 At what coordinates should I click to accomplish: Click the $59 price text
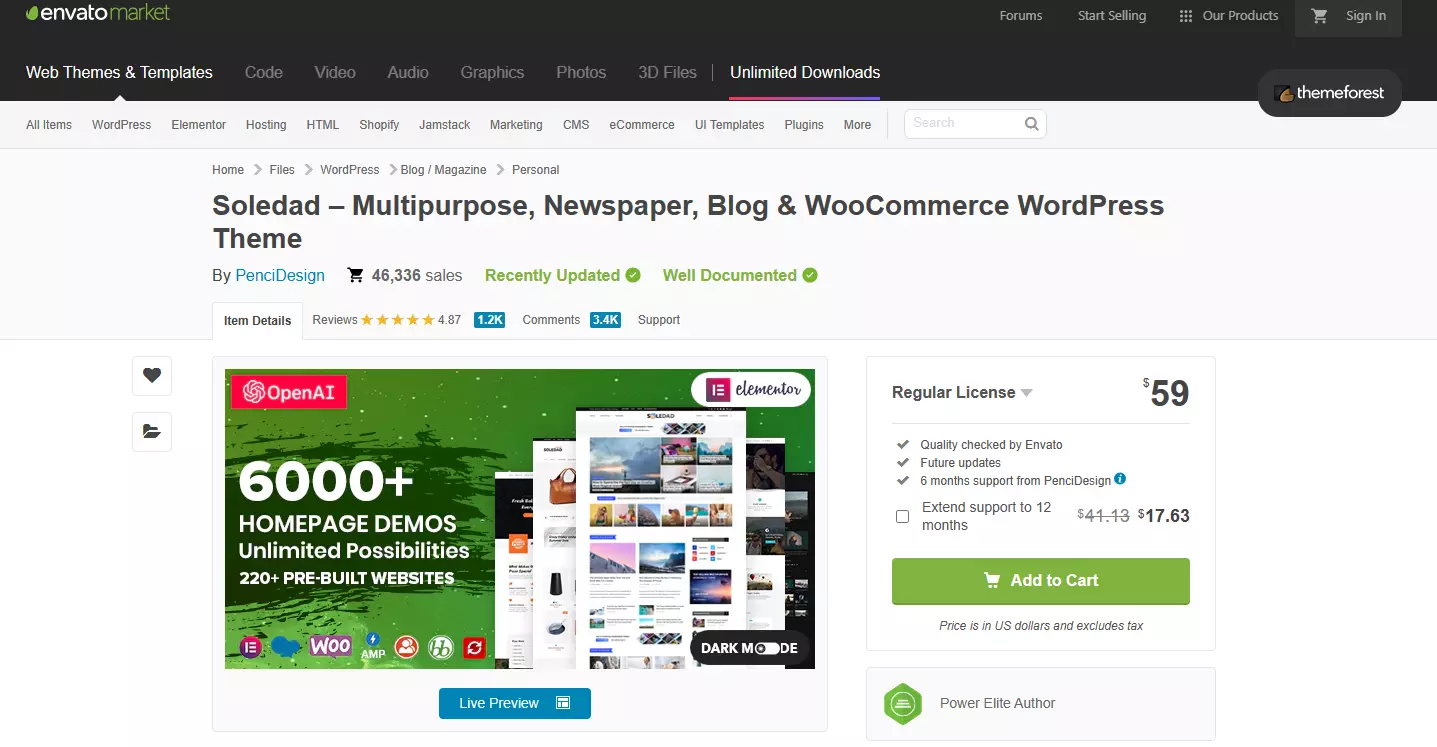1166,393
